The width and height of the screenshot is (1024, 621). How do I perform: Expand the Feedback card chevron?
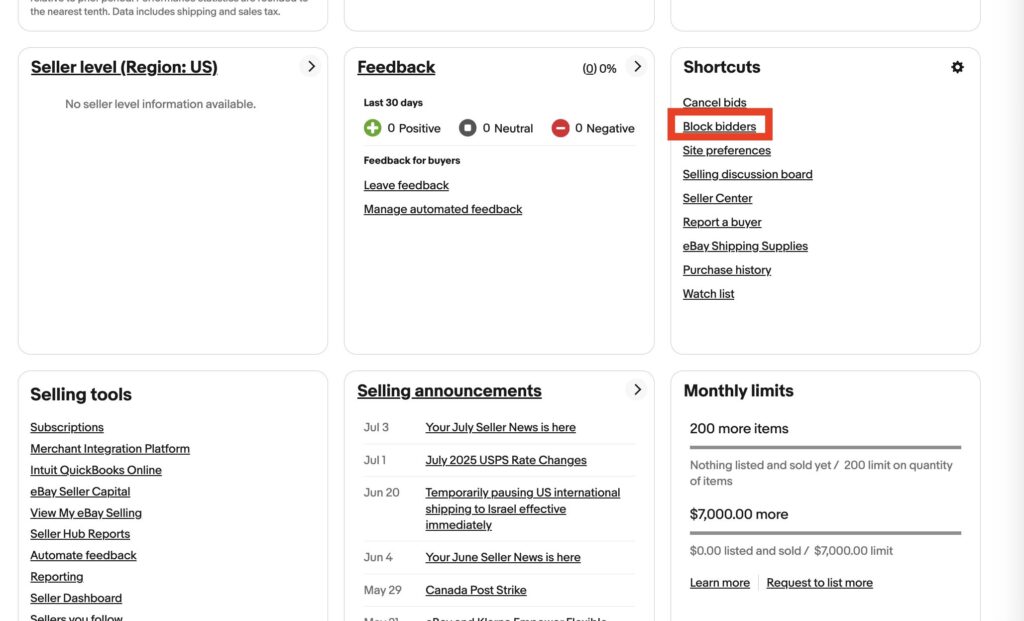(x=637, y=67)
